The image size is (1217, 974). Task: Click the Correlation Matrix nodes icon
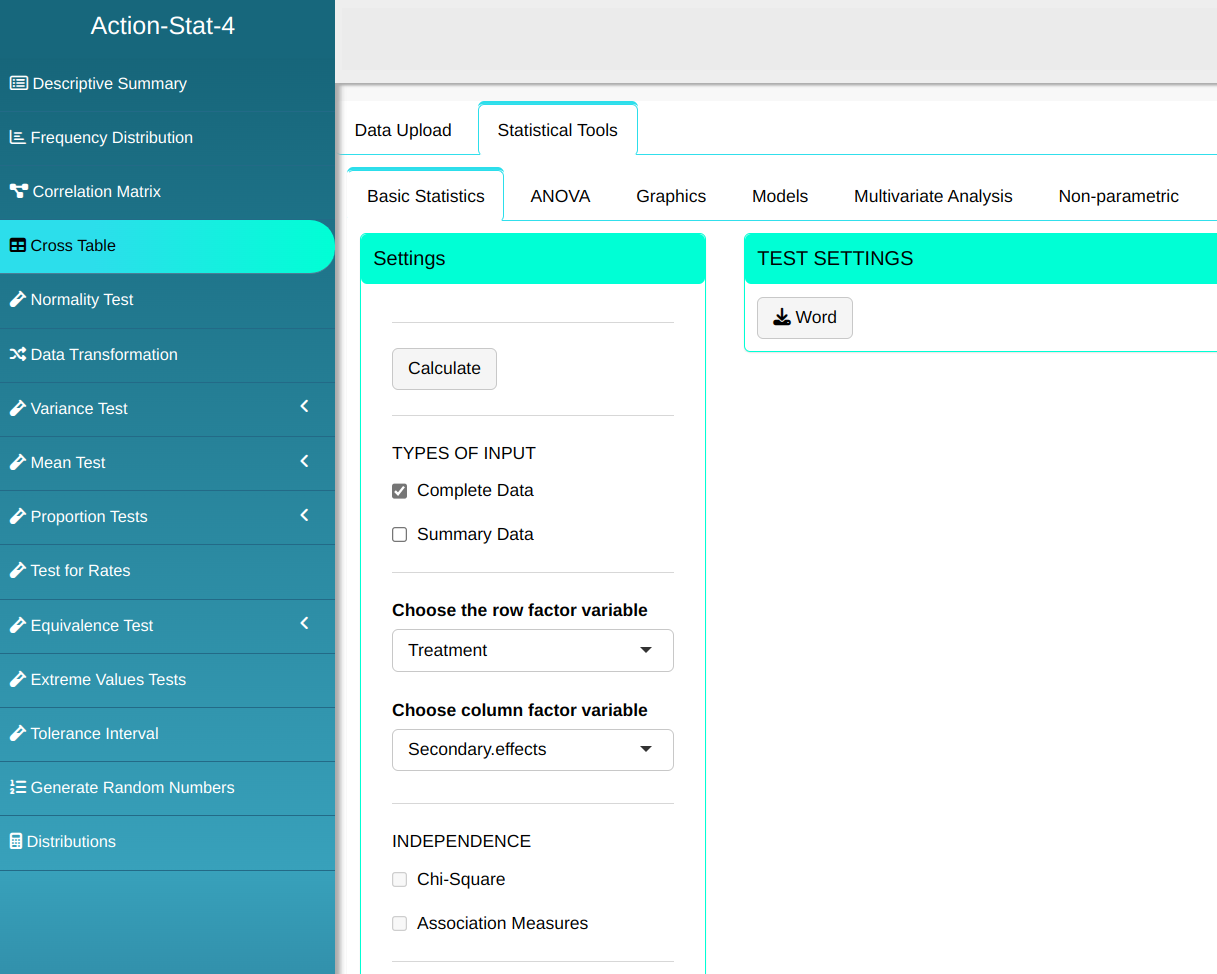pos(18,192)
